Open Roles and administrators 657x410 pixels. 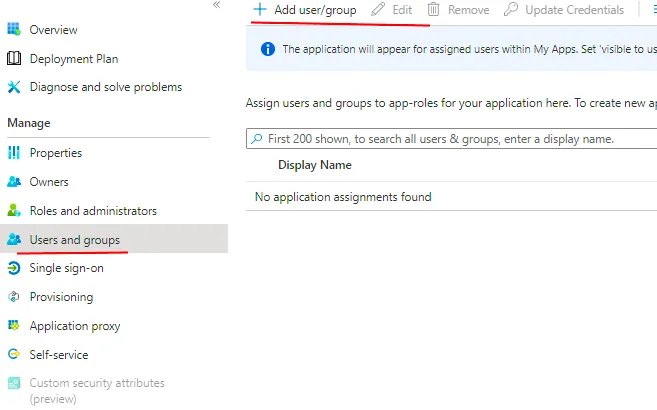coord(93,211)
